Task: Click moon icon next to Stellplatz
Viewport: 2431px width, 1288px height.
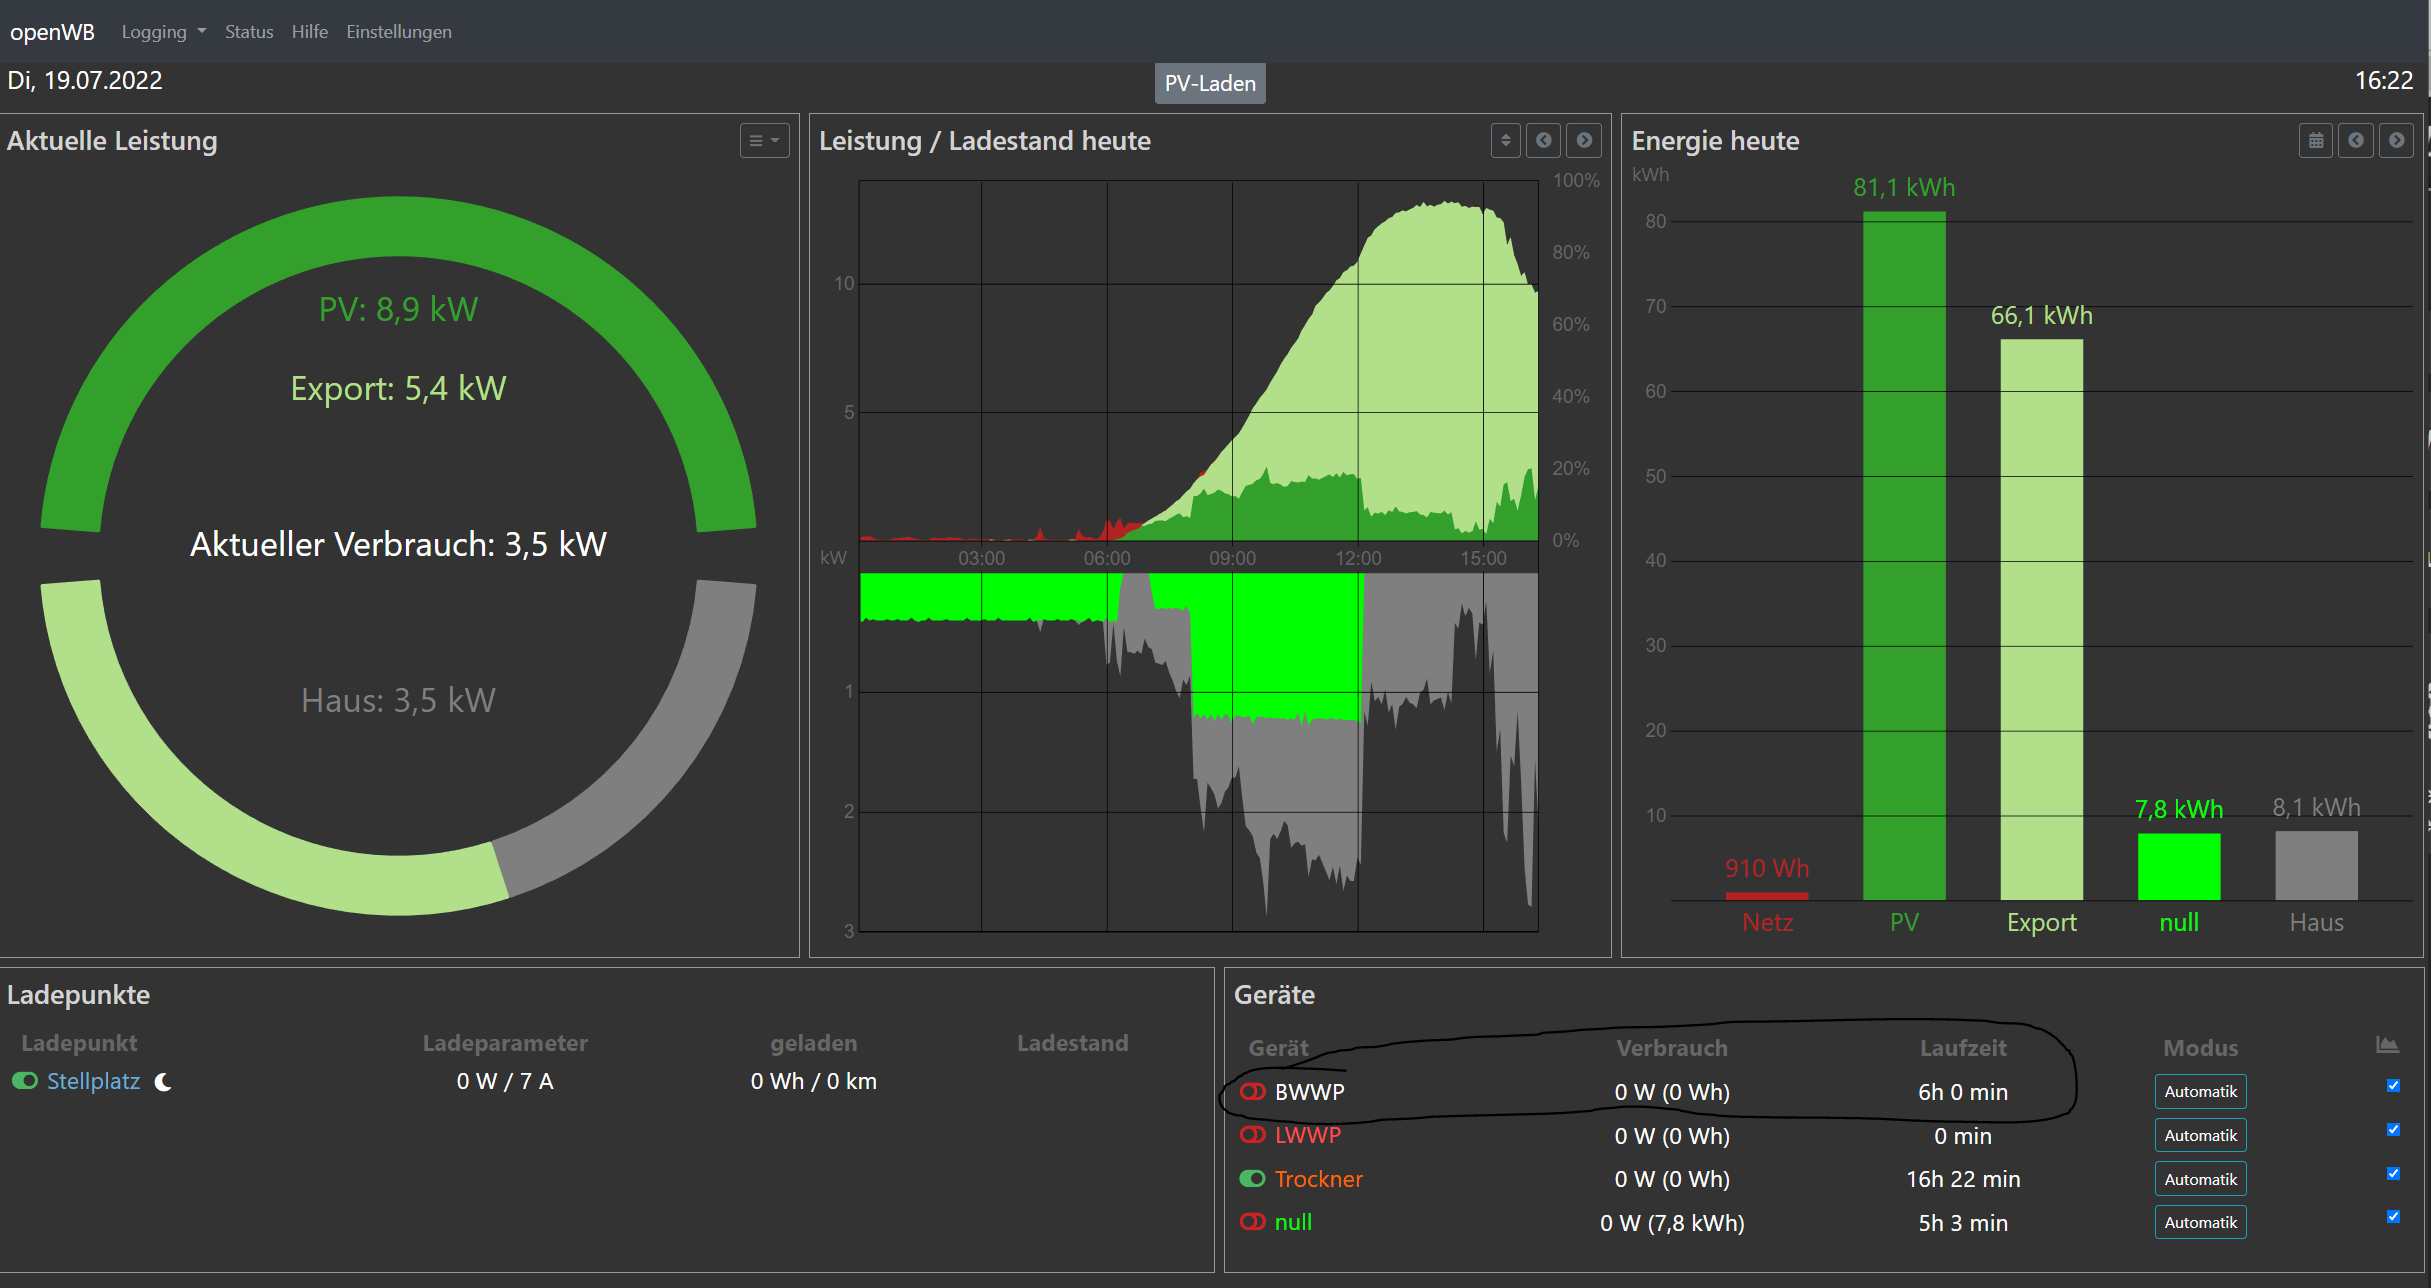Action: [x=163, y=1082]
